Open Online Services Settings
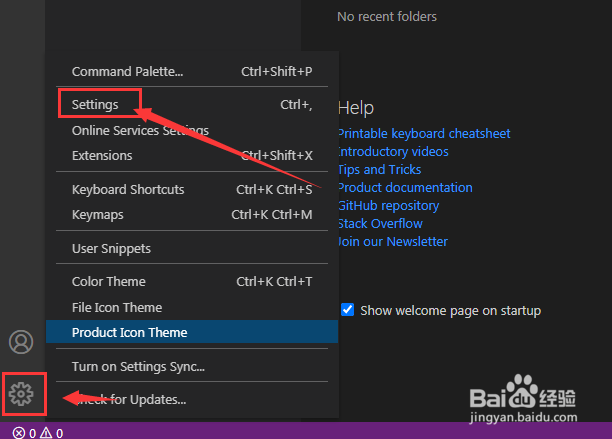The height and width of the screenshot is (439, 612). click(140, 130)
